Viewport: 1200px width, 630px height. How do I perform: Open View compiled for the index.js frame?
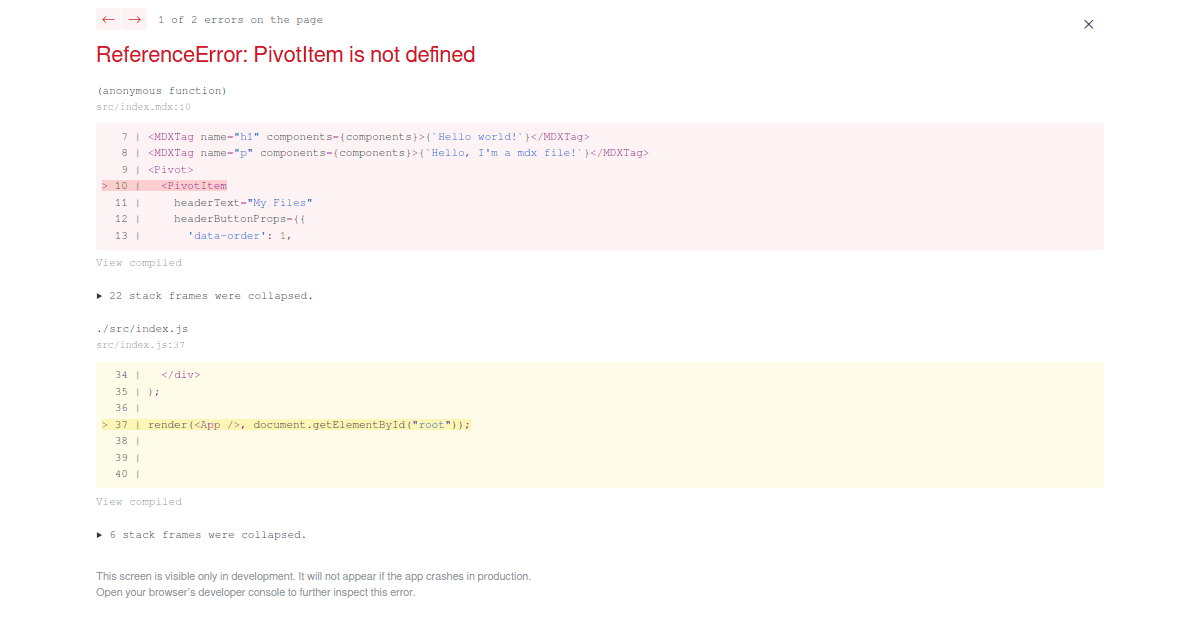(x=139, y=501)
